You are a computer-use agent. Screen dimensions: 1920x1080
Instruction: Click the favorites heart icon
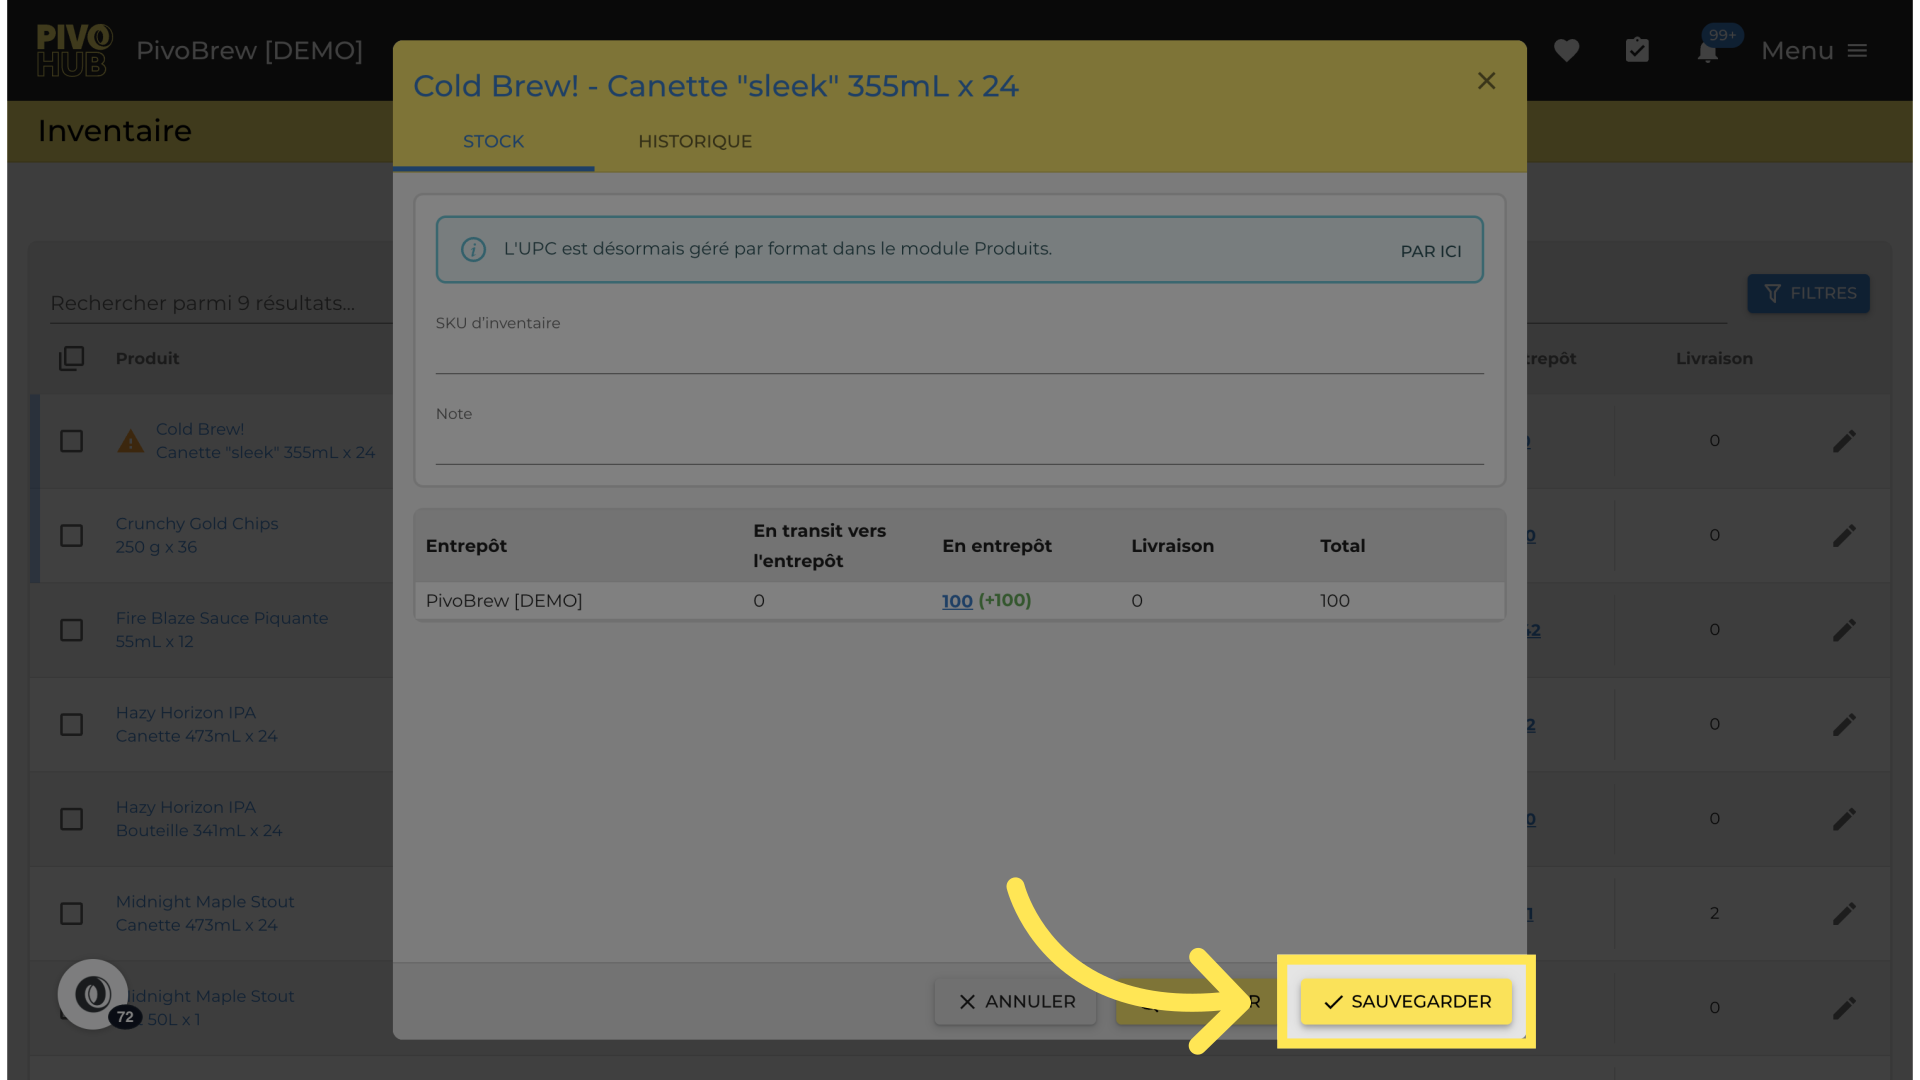pyautogui.click(x=1566, y=50)
